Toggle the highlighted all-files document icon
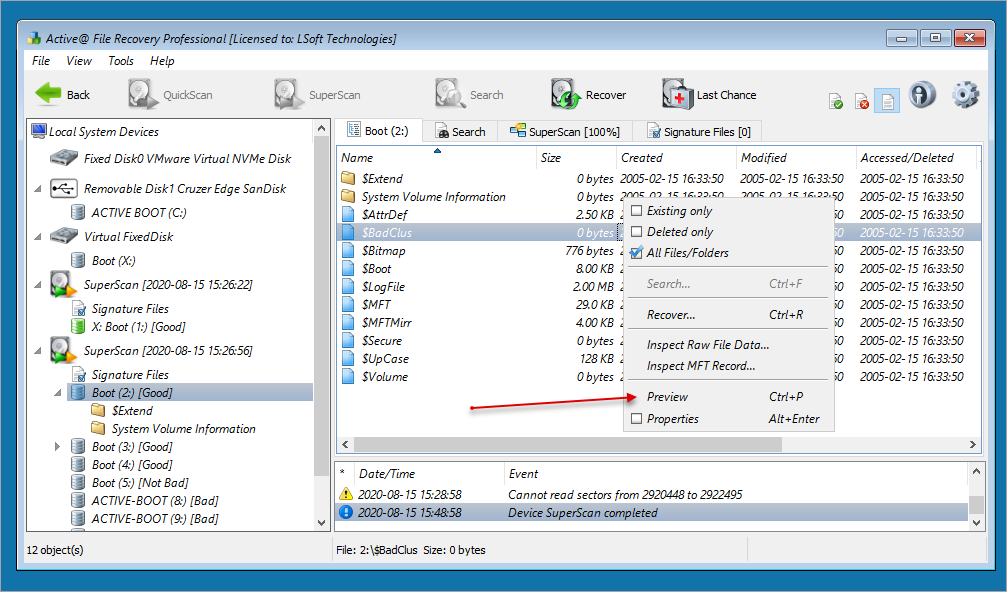Screen dimensions: 1007x592 coord(887,101)
